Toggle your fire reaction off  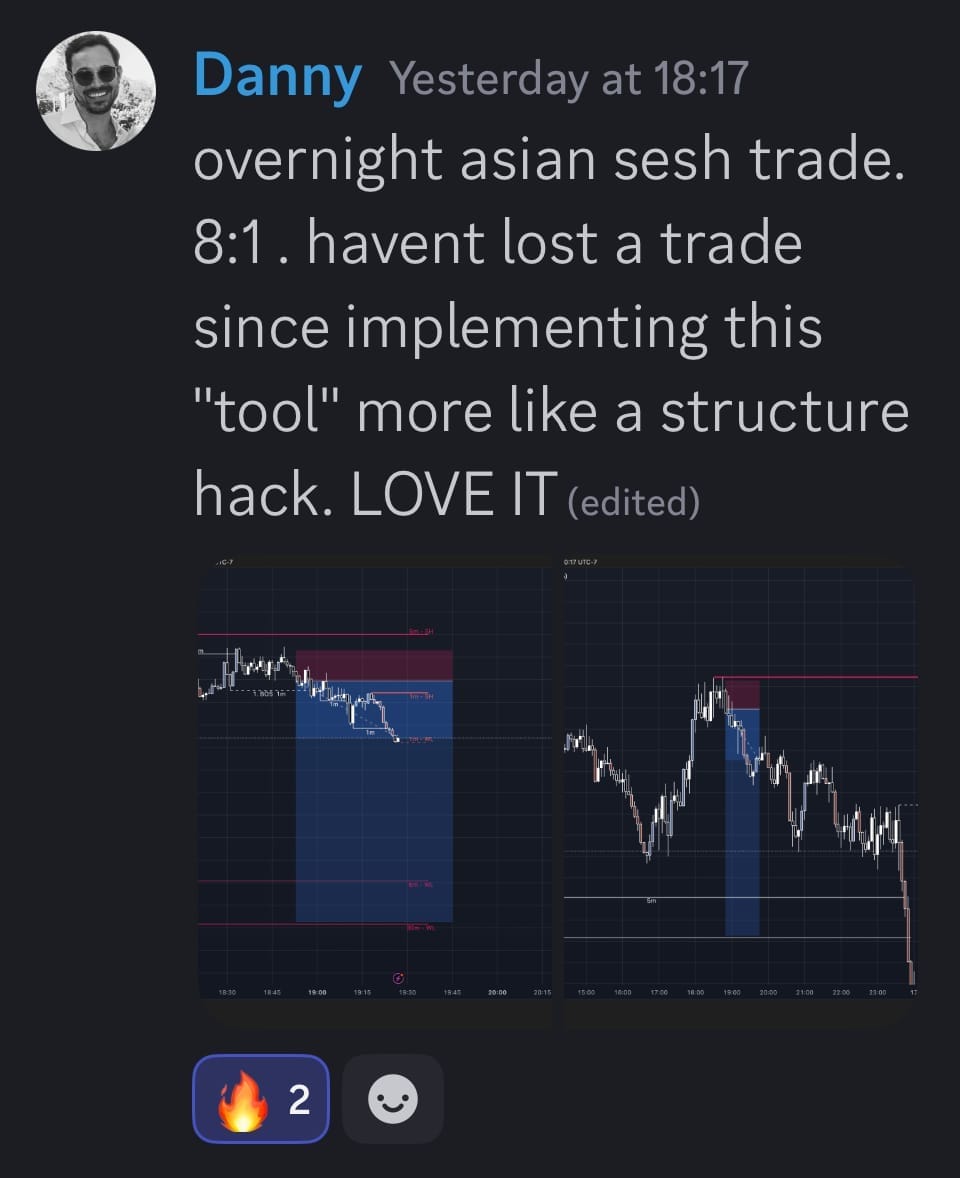260,1099
